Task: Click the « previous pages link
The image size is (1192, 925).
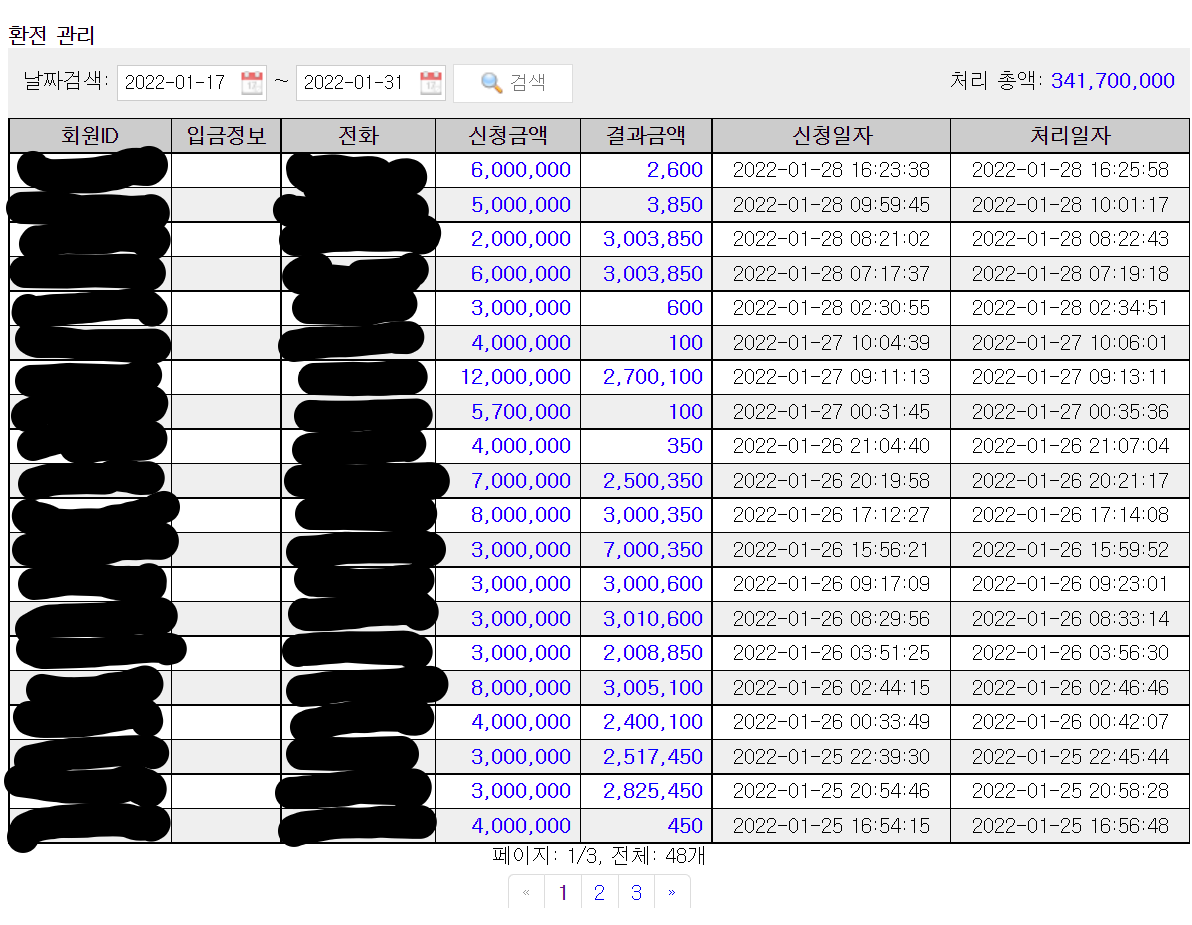Action: pyautogui.click(x=526, y=892)
